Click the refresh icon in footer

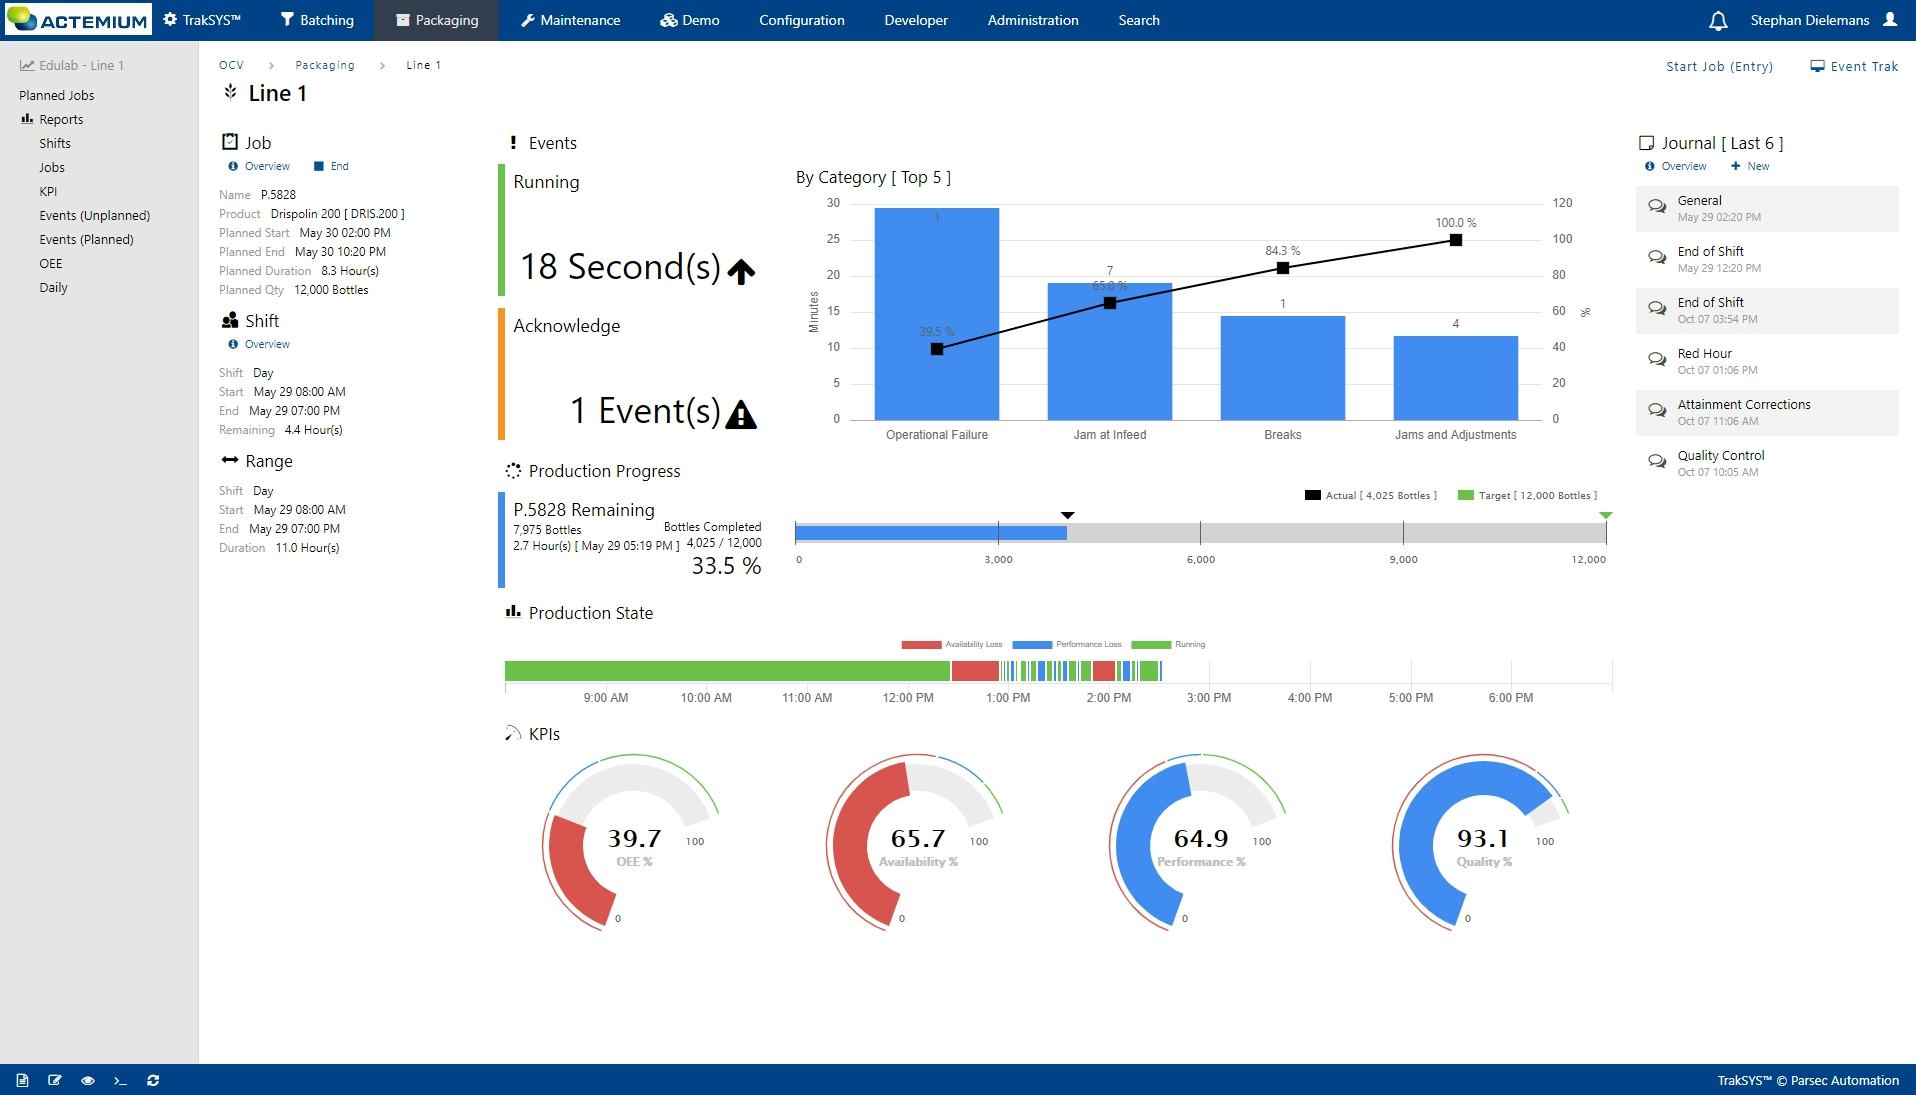pos(153,1080)
